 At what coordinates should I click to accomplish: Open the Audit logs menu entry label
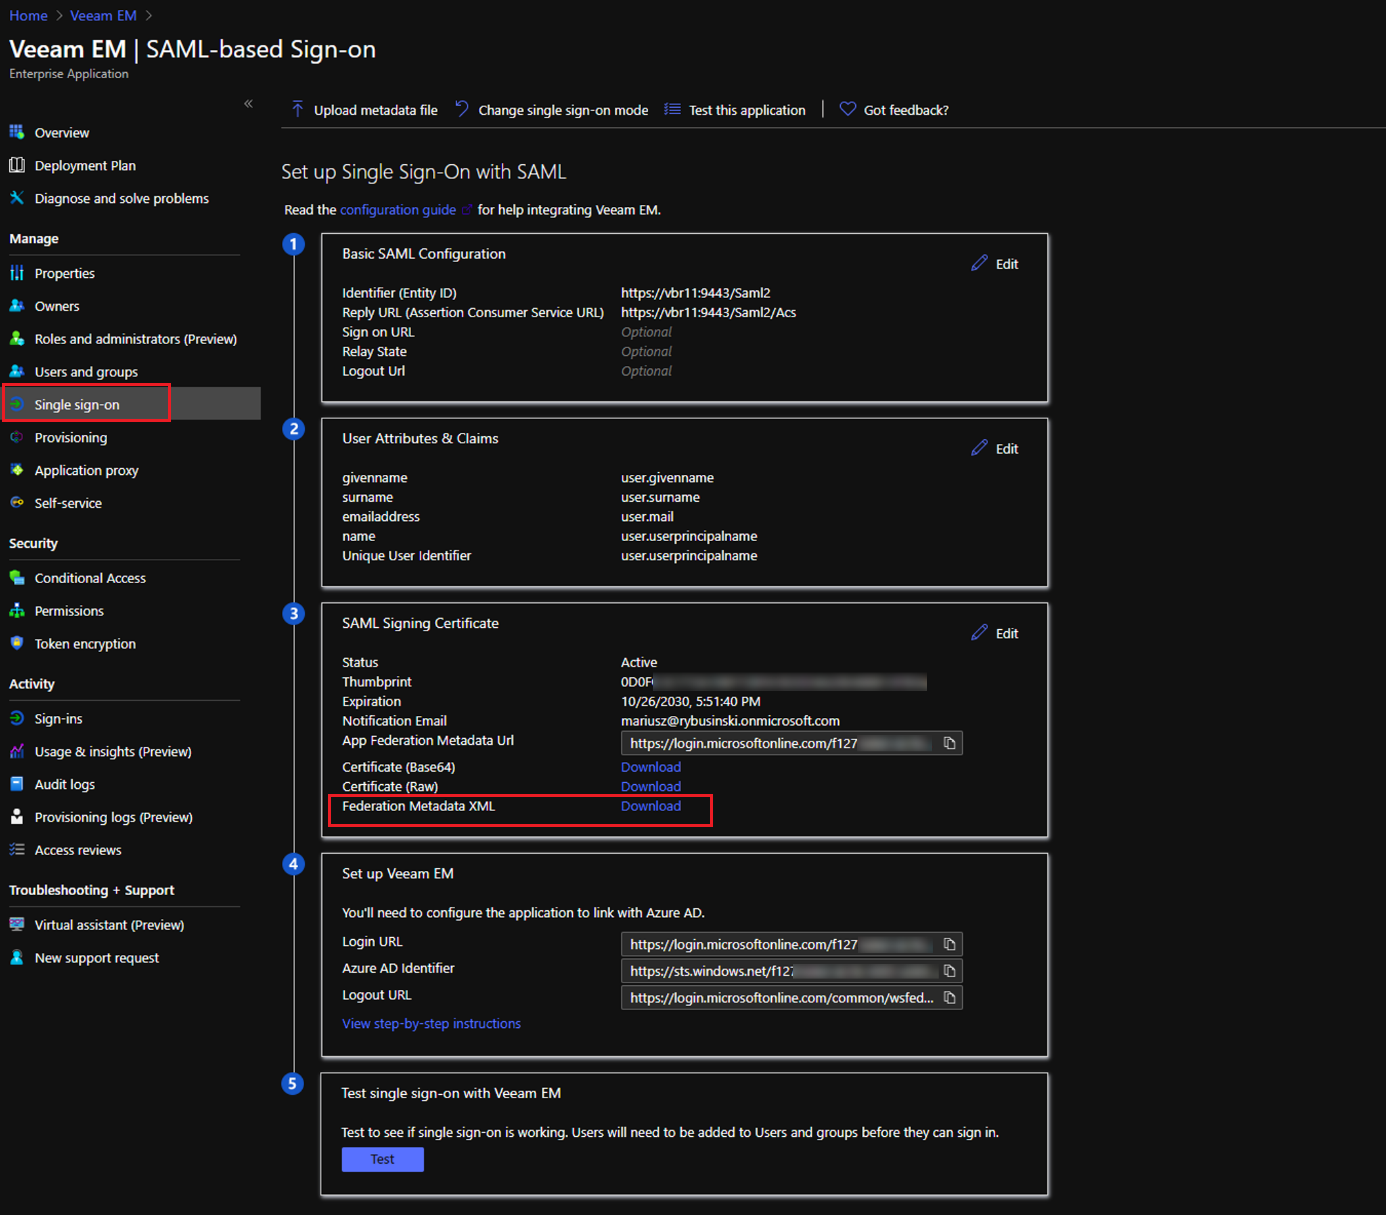(65, 785)
